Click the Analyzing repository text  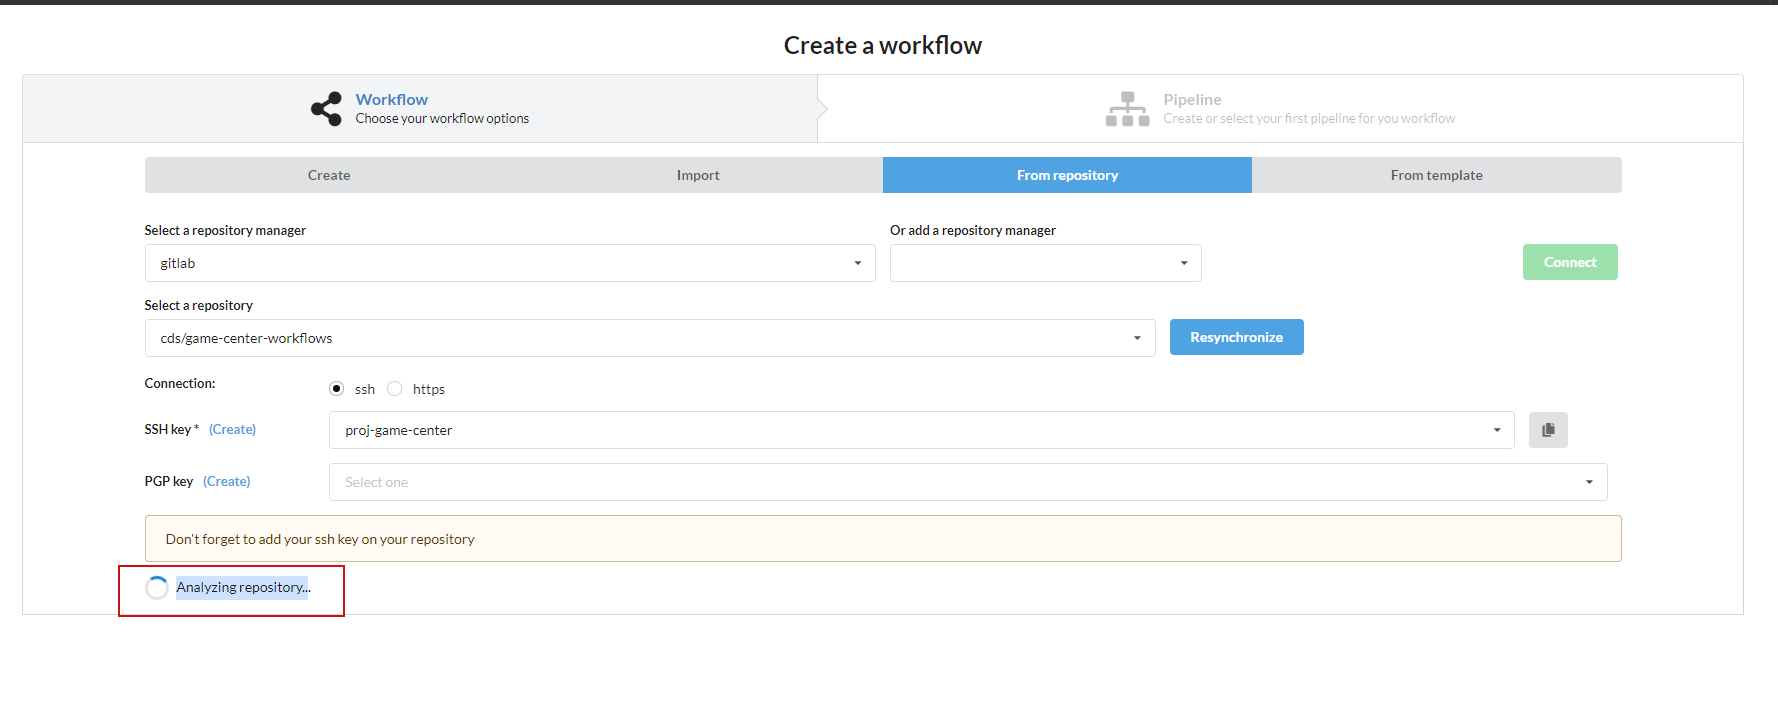243,587
